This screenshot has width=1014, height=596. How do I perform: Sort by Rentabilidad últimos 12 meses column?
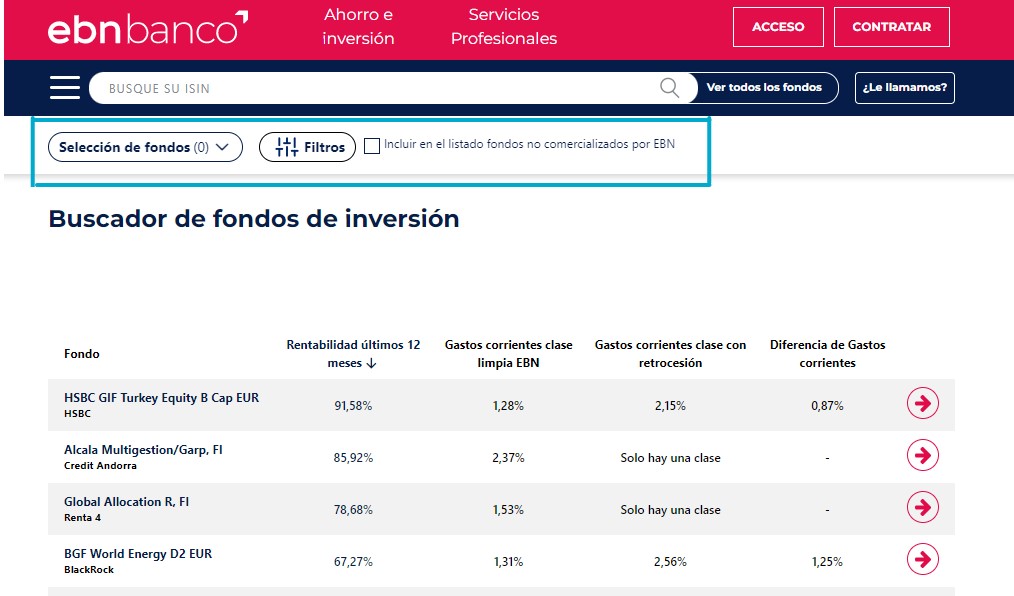pyautogui.click(x=353, y=354)
